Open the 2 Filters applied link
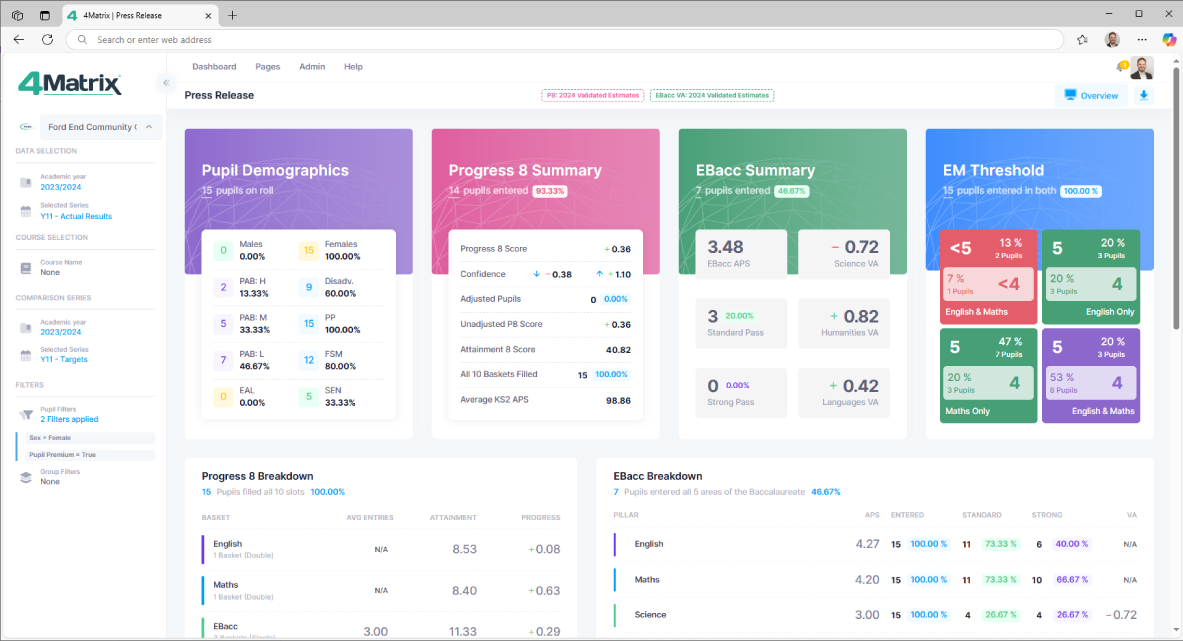 click(x=69, y=419)
